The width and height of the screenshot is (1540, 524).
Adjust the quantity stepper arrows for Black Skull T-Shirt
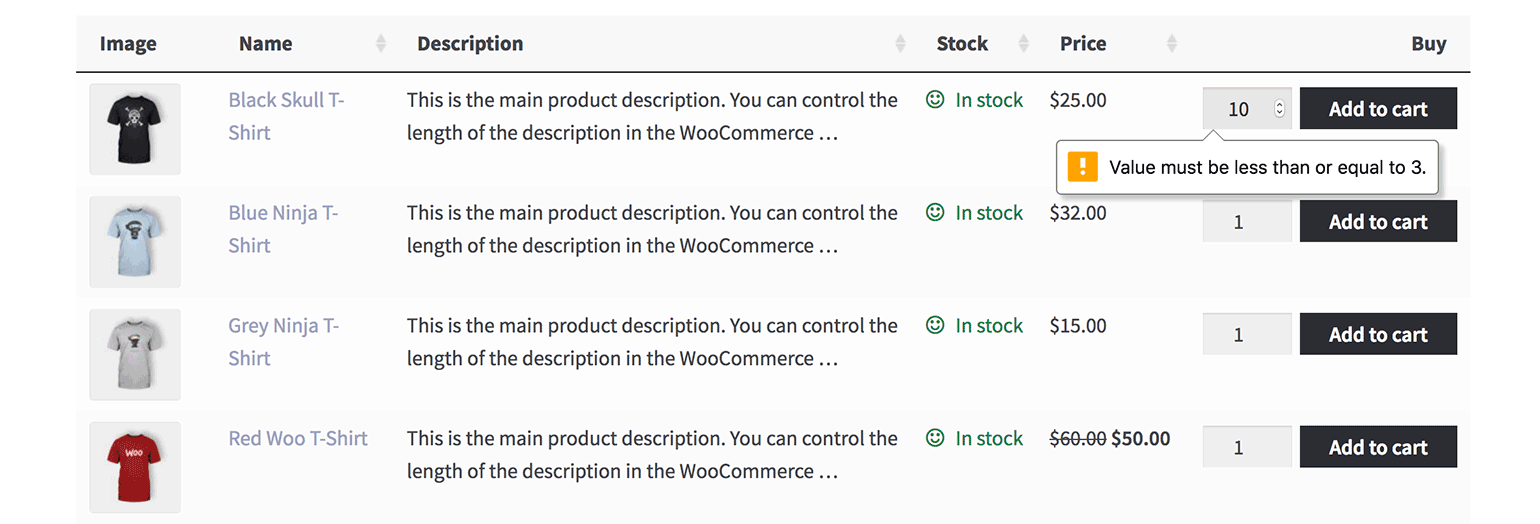[1279, 109]
